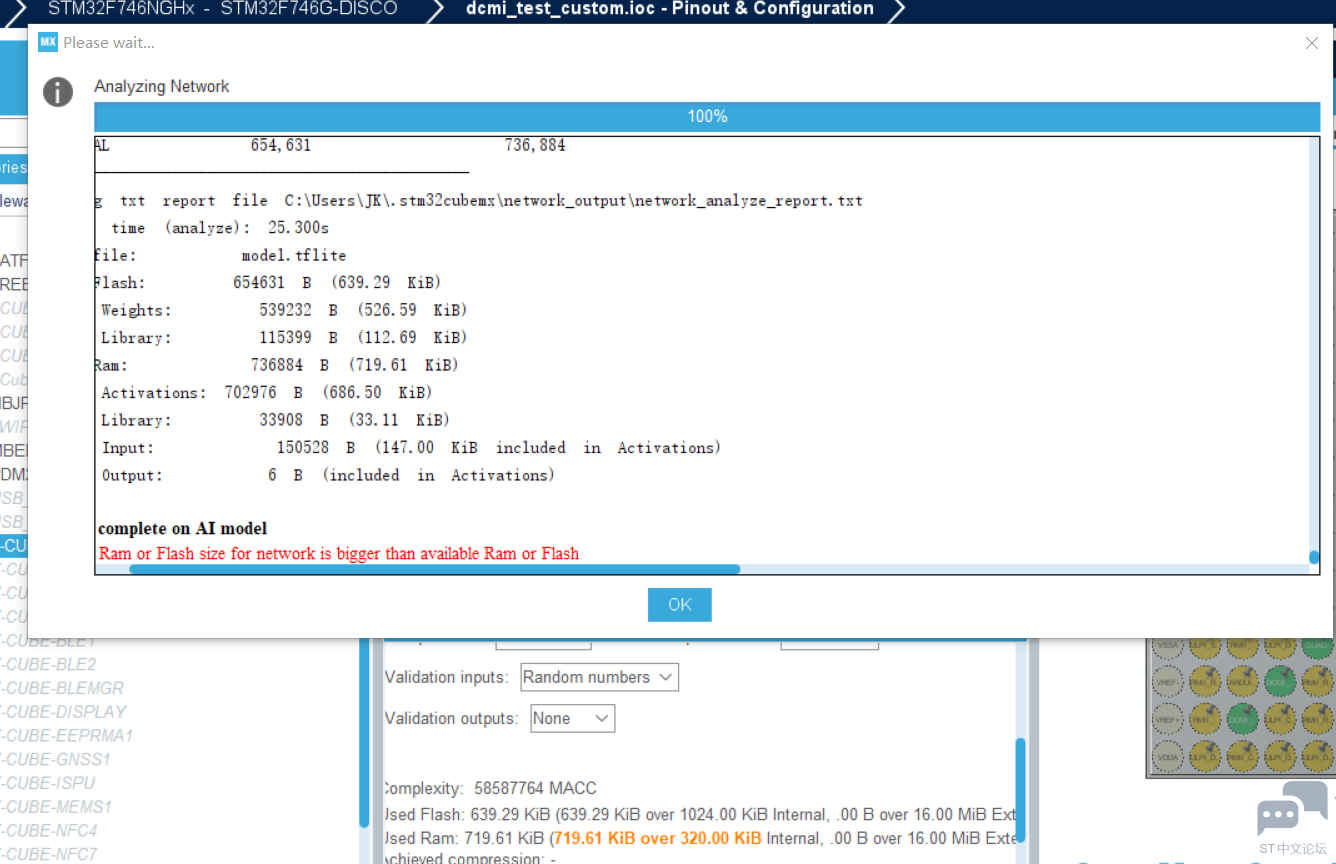Click the Flash 654631 B (639.29 KiB) line
1336x864 pixels.
268,282
